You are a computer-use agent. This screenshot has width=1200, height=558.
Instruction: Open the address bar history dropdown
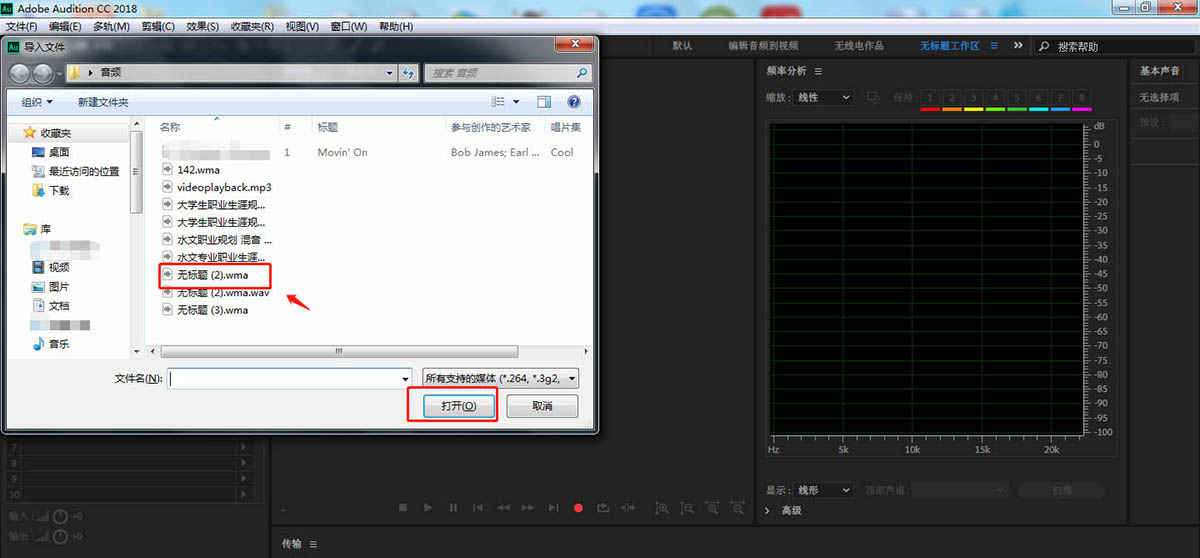click(390, 73)
